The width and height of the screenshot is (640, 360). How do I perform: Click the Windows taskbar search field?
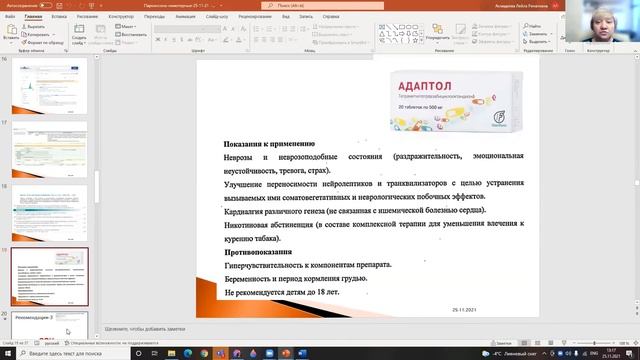(73, 353)
